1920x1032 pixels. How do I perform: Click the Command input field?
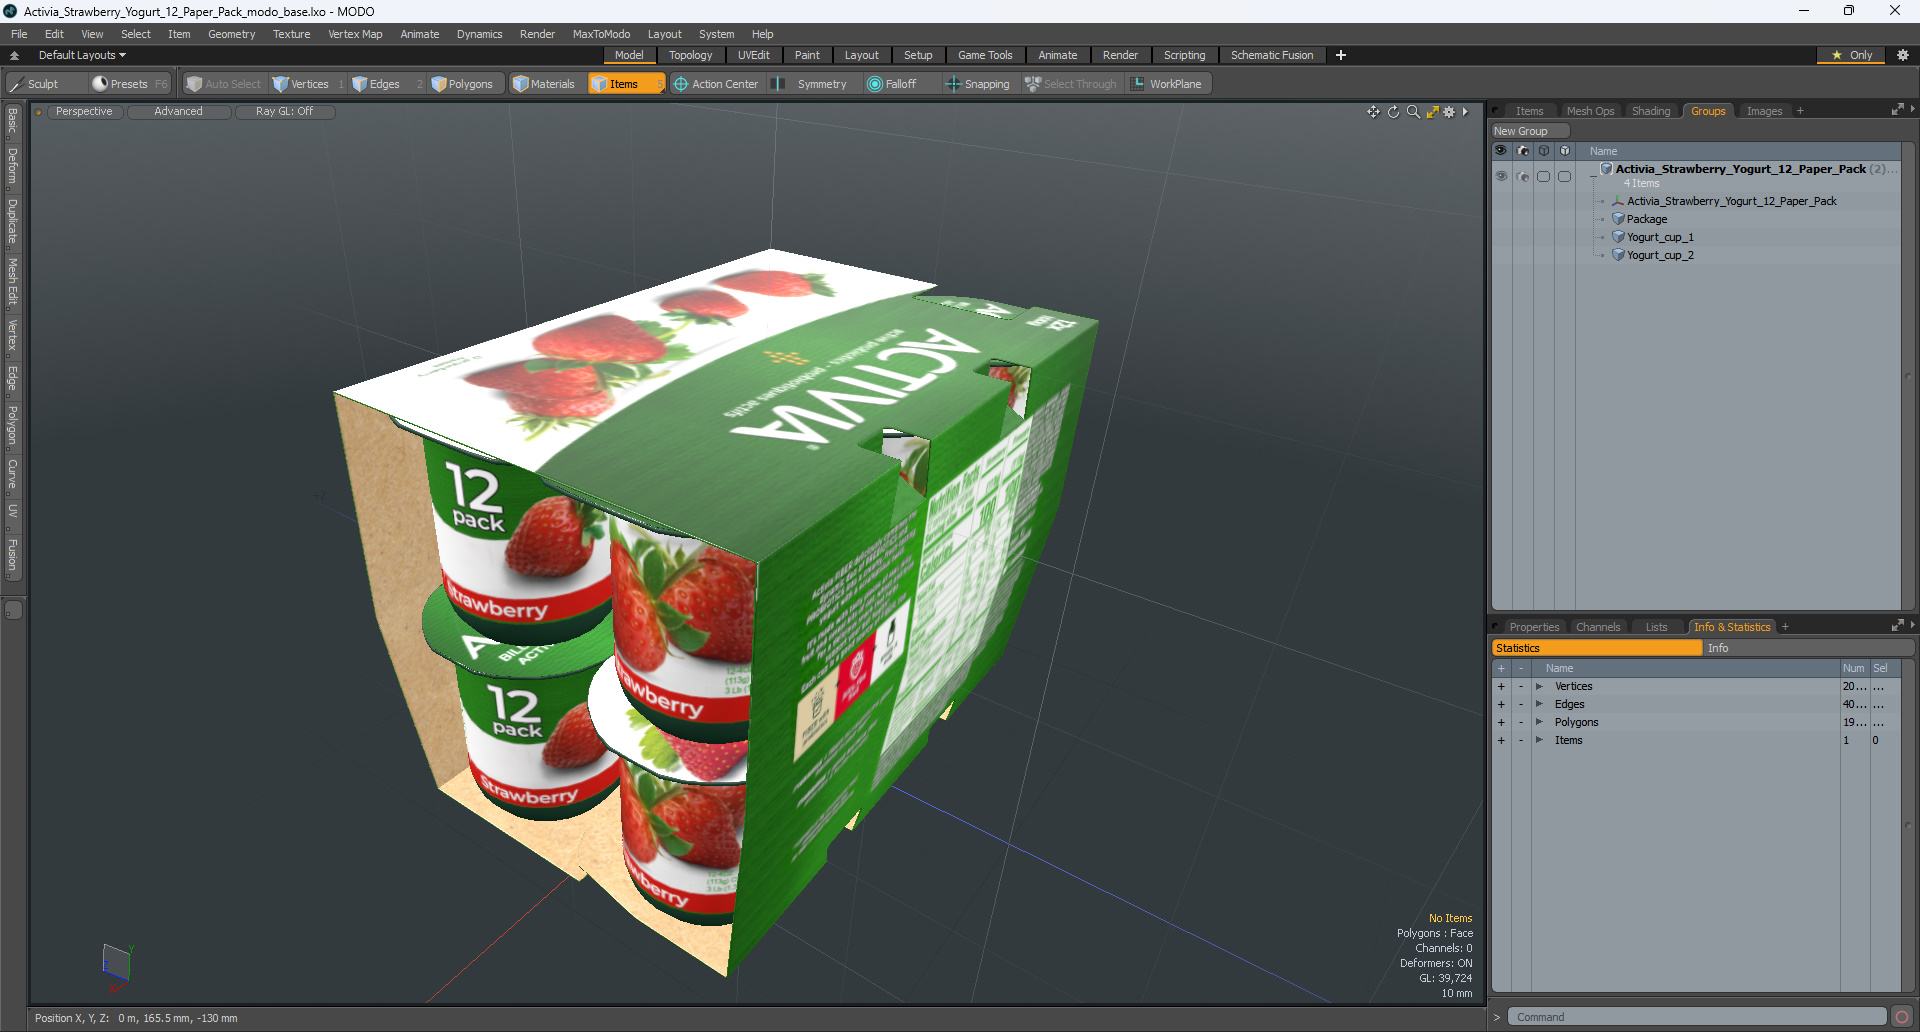pyautogui.click(x=1697, y=1017)
